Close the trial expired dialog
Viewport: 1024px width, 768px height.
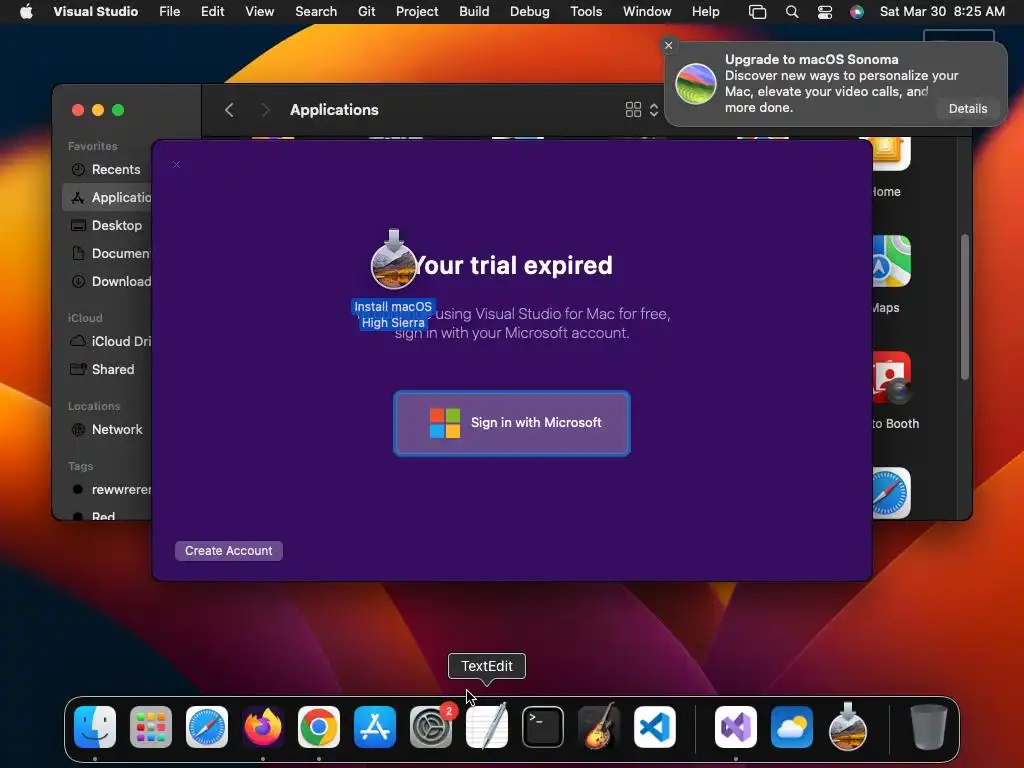click(x=176, y=165)
